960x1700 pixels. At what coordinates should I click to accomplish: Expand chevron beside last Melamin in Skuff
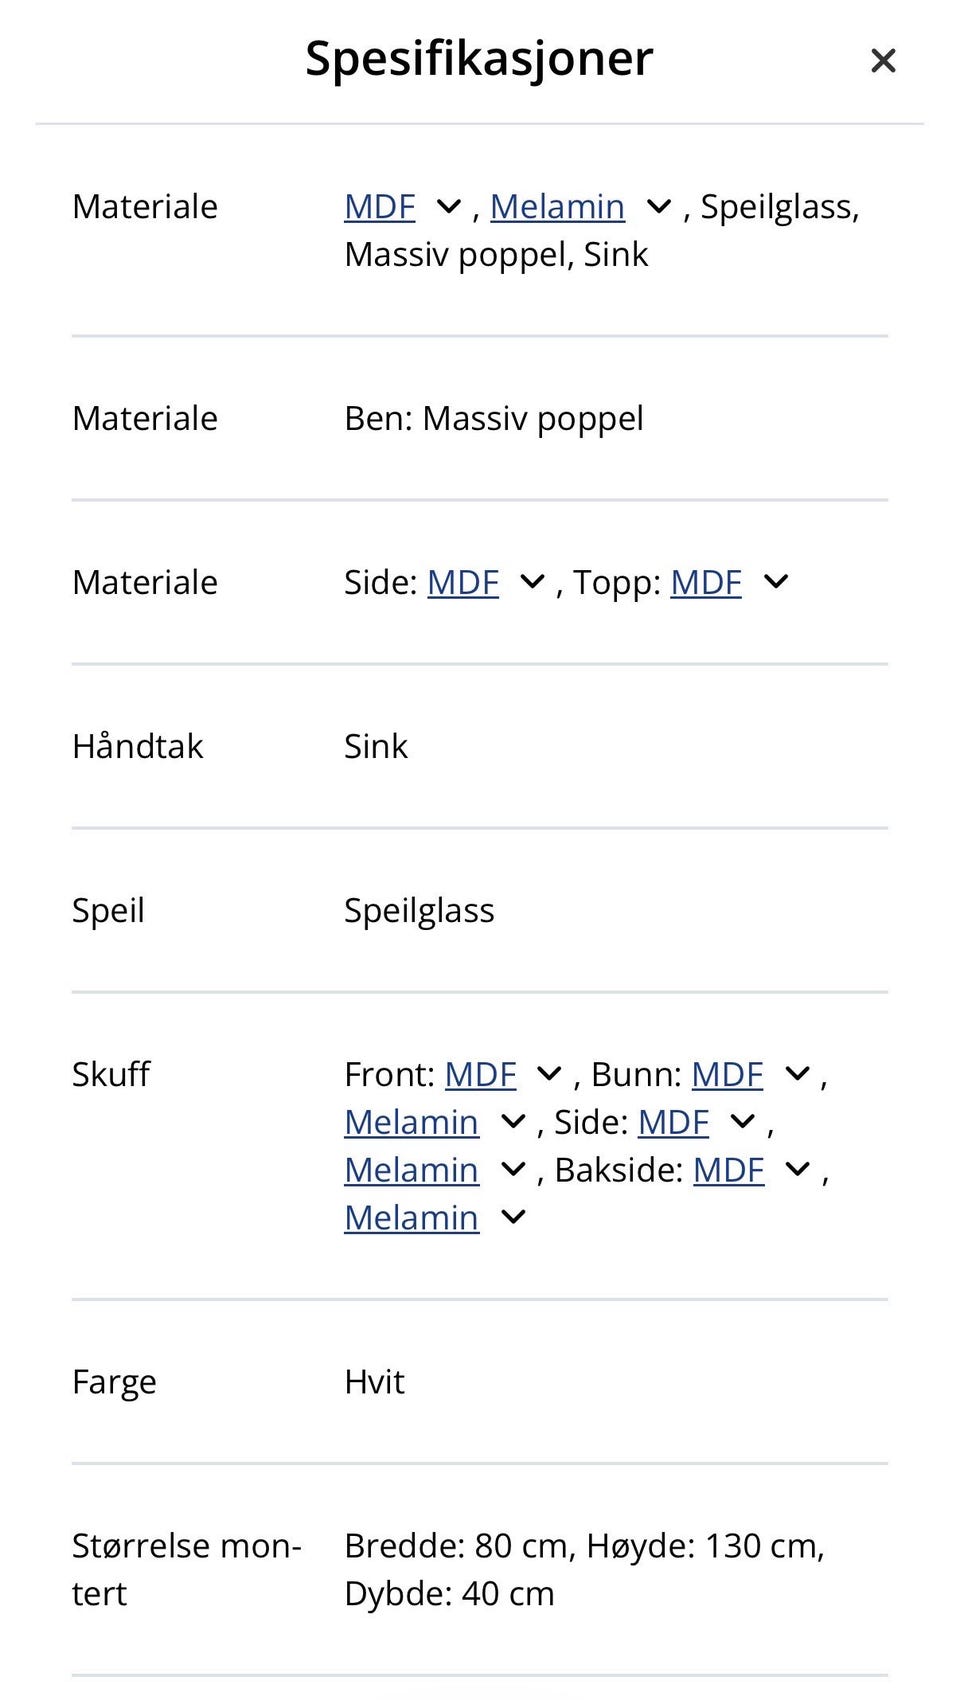coord(513,1218)
